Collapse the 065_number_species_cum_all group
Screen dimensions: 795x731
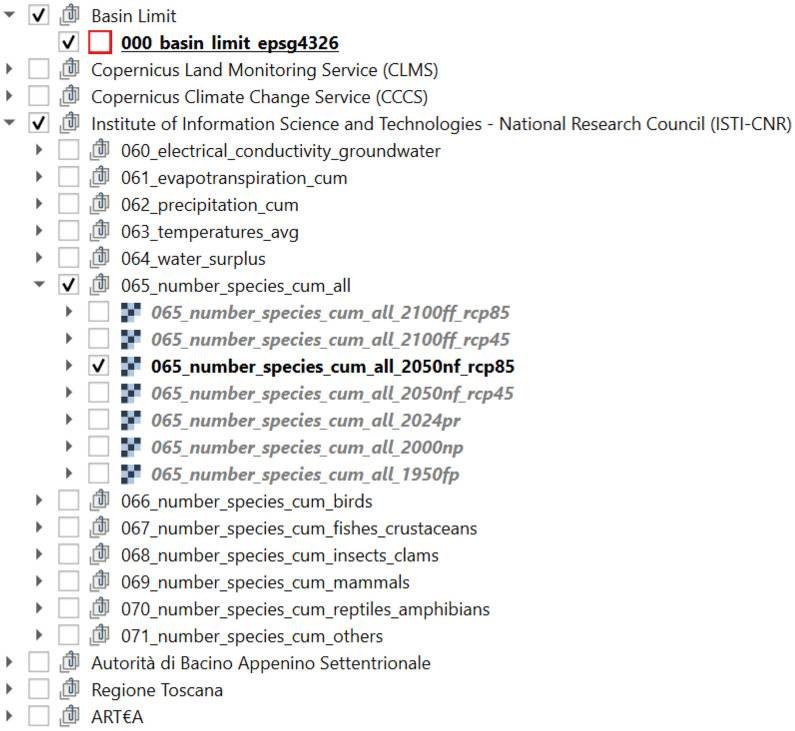click(x=40, y=285)
